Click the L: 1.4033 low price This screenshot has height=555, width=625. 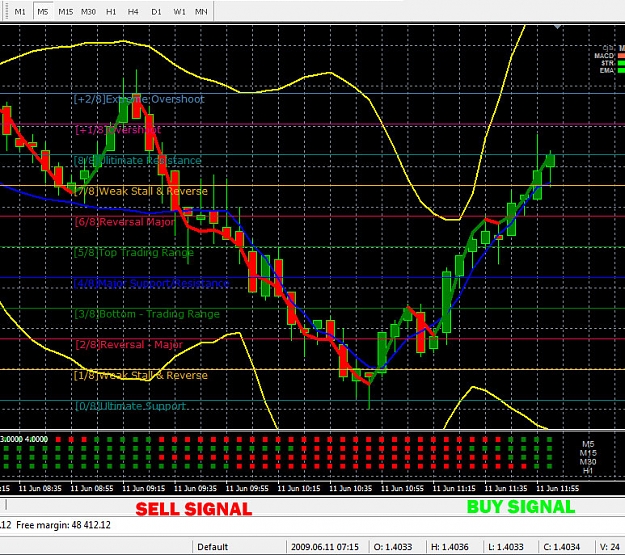coord(506,547)
